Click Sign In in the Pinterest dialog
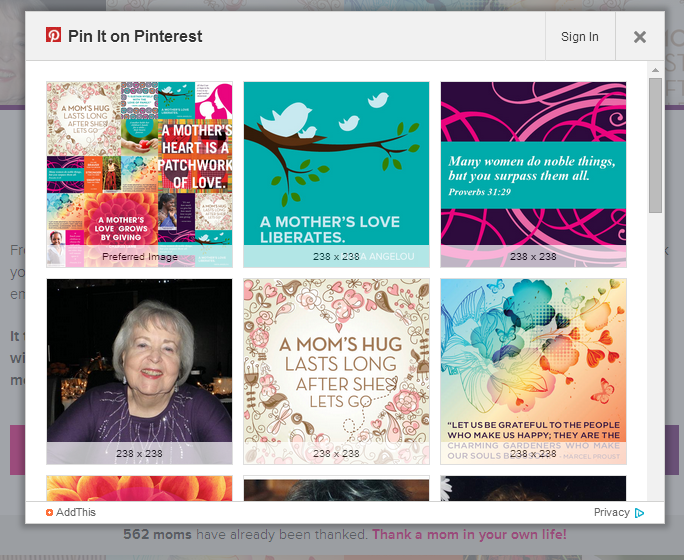The height and width of the screenshot is (560, 684). point(580,37)
